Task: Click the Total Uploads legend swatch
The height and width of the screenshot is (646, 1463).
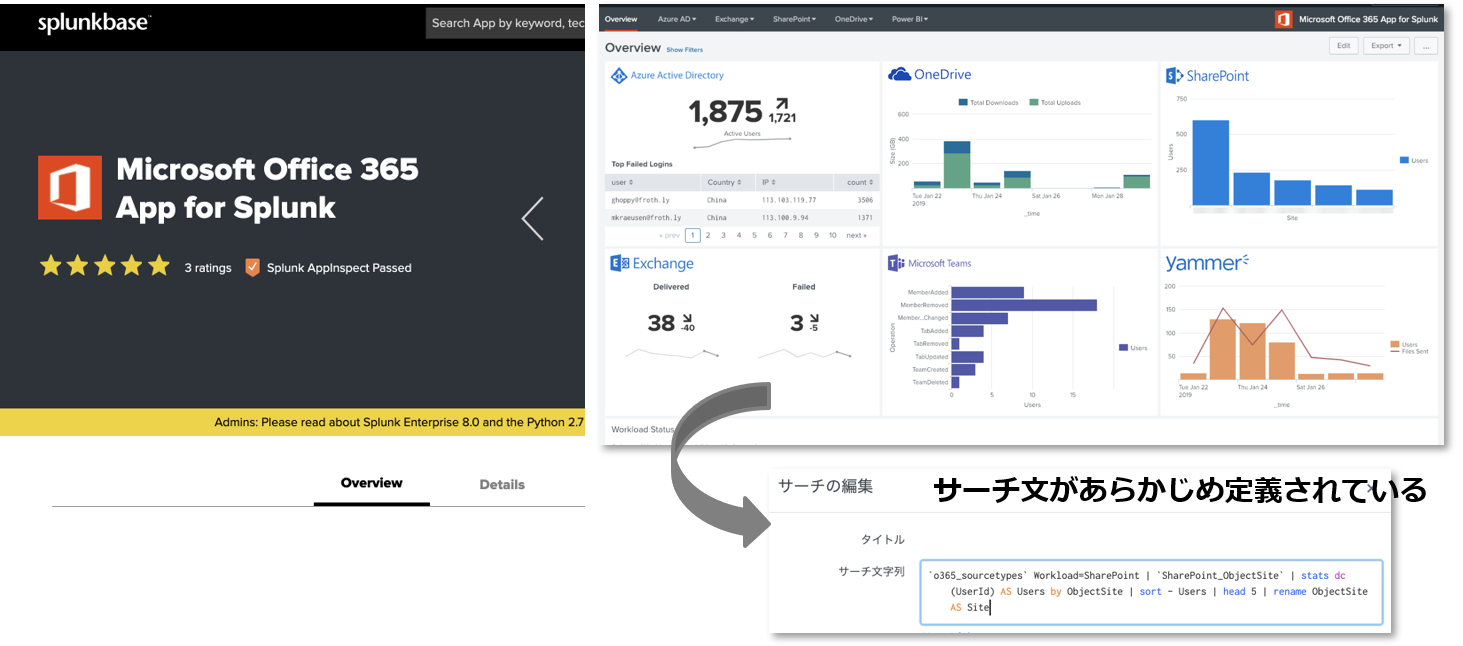Action: (1033, 102)
